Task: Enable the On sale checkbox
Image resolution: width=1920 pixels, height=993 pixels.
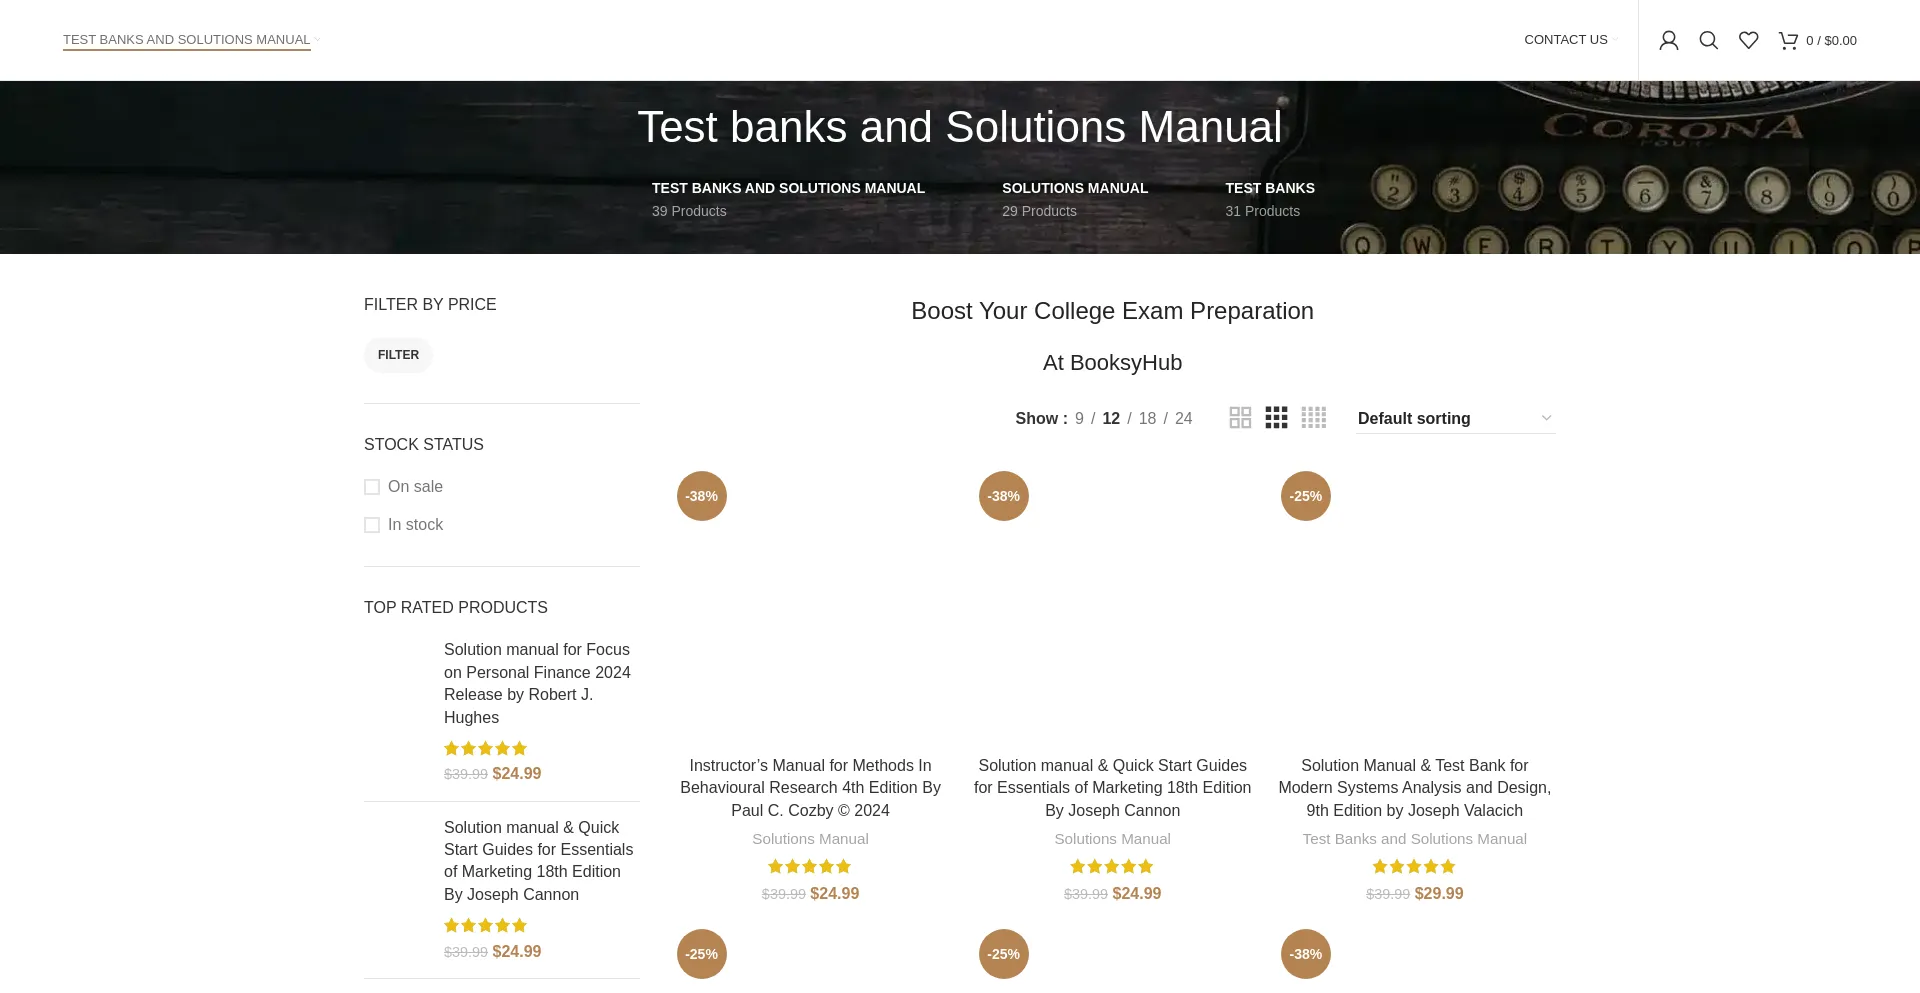Action: (x=372, y=487)
